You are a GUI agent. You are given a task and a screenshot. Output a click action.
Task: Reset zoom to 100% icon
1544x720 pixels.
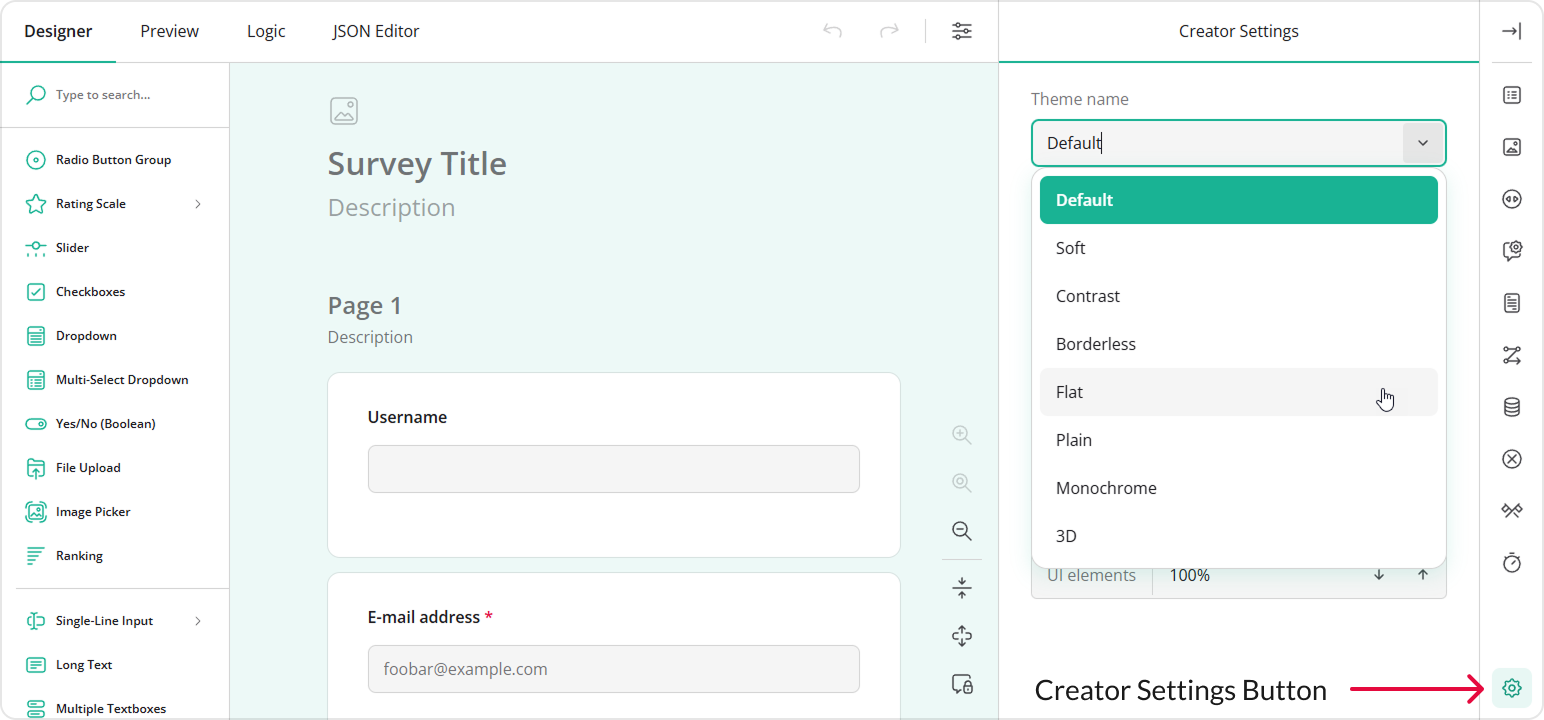[962, 483]
